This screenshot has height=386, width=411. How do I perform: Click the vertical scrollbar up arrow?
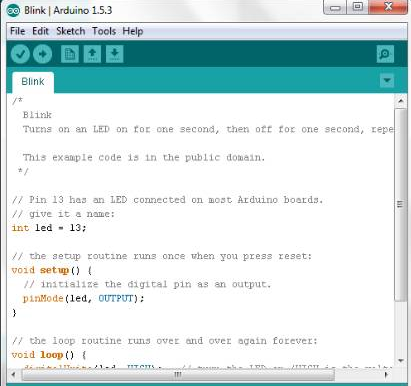coord(401,101)
